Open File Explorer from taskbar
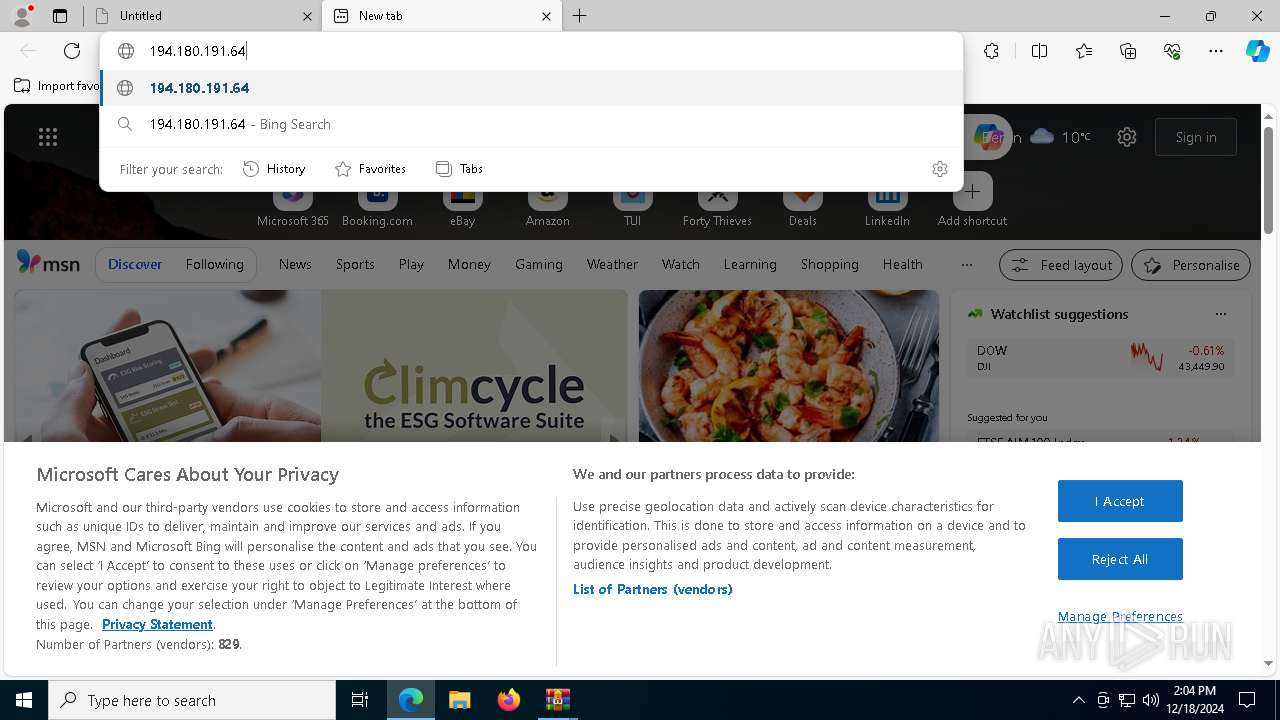This screenshot has width=1280, height=720. pyautogui.click(x=459, y=700)
